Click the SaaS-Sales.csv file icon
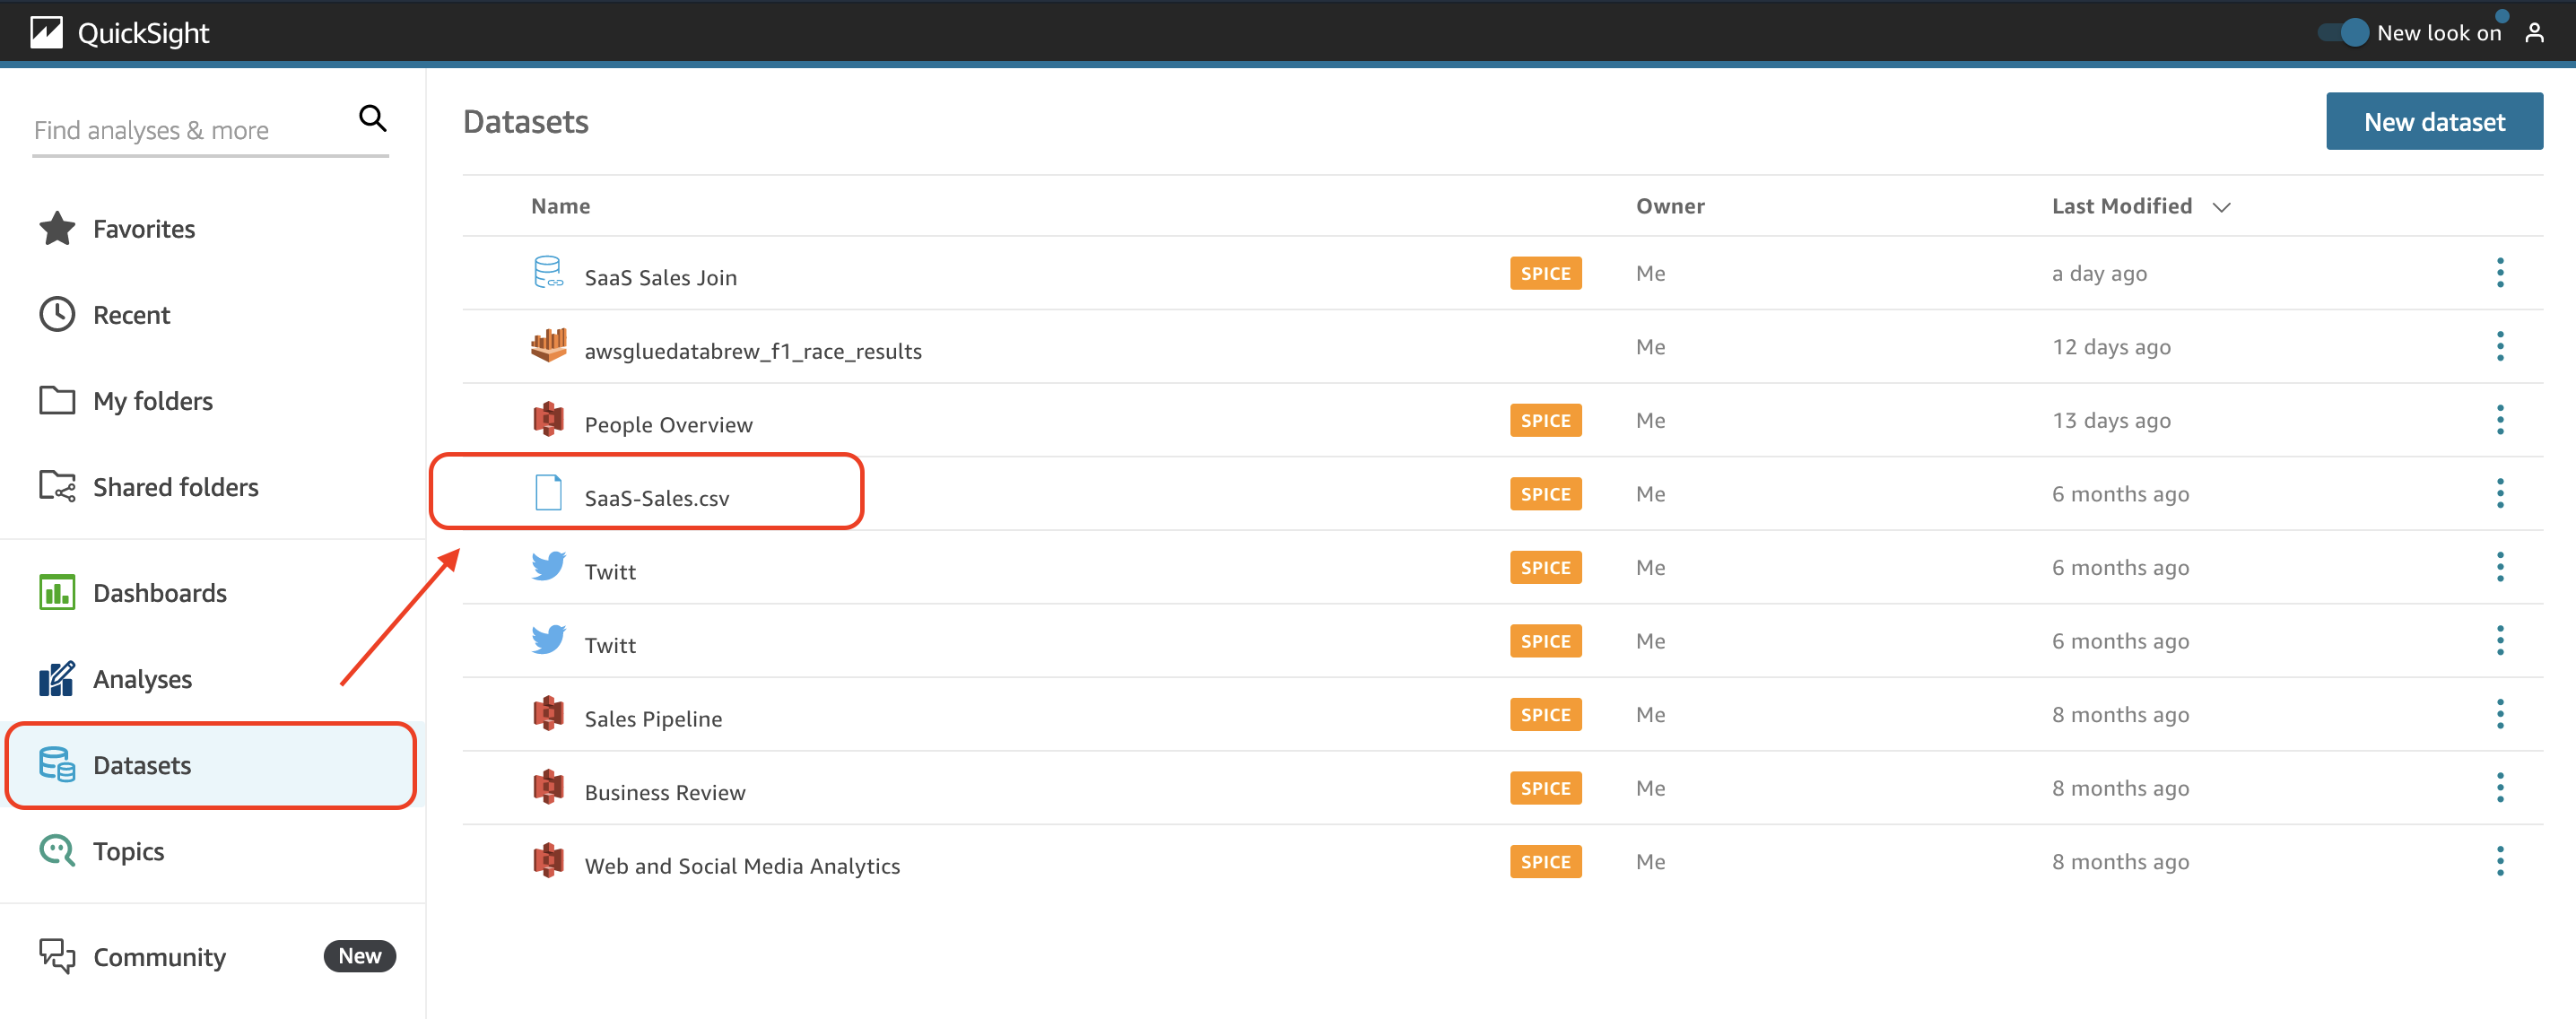The height and width of the screenshot is (1019, 2576). point(548,493)
